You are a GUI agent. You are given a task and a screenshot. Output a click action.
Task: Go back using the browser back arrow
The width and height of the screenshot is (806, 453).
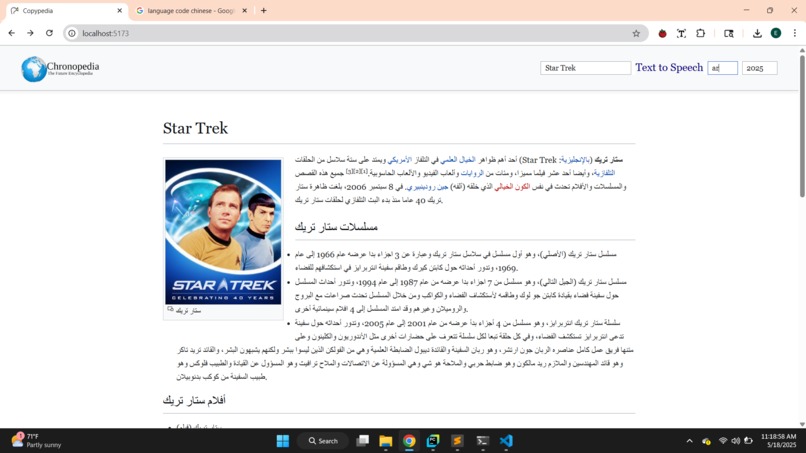(x=12, y=33)
